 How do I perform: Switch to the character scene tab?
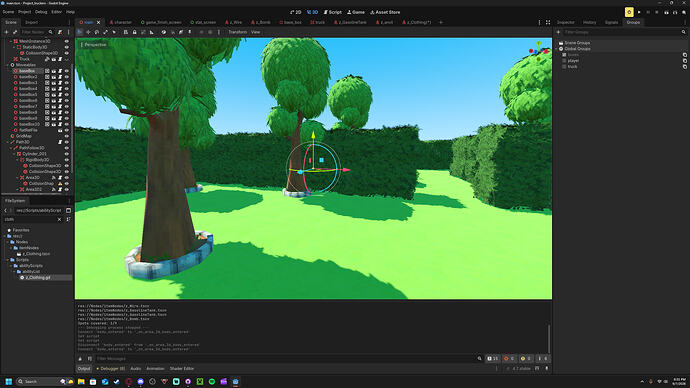(x=121, y=22)
